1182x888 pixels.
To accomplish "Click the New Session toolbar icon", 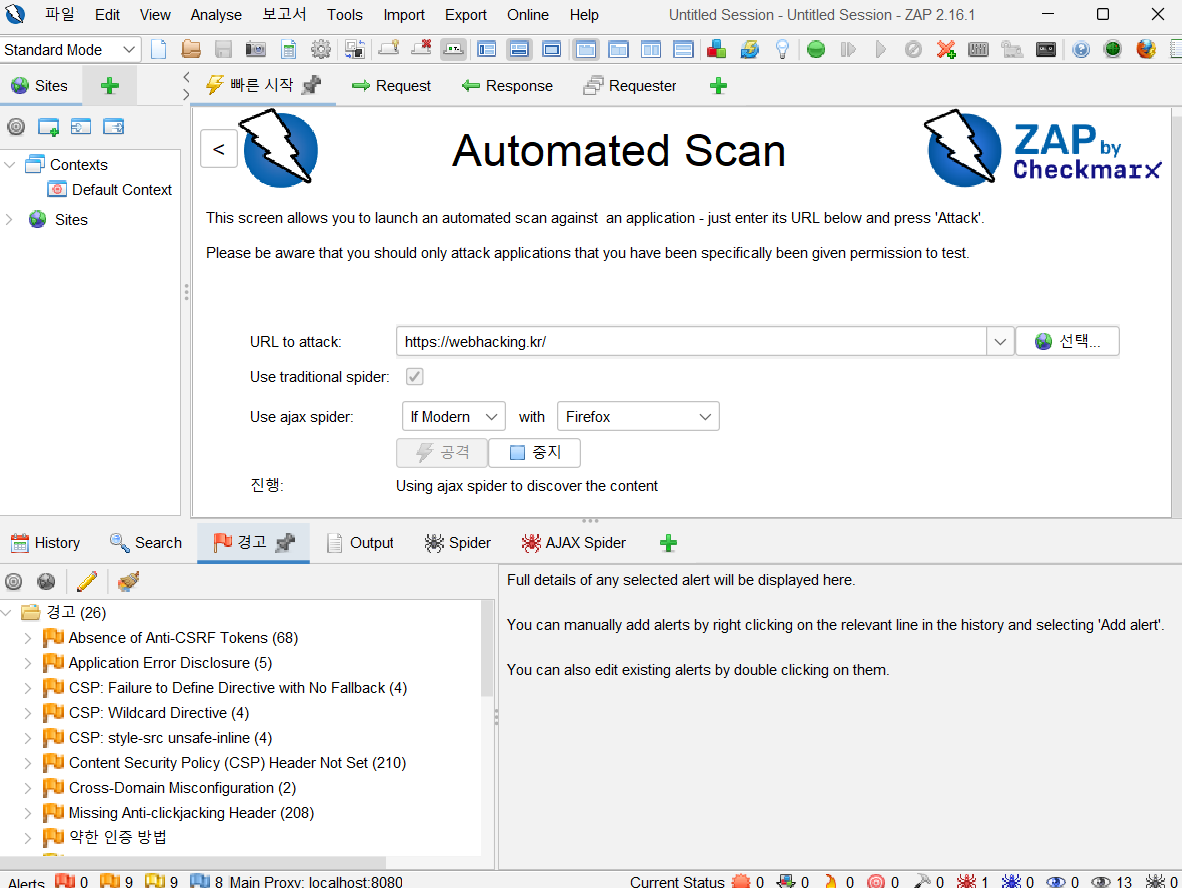I will [159, 49].
